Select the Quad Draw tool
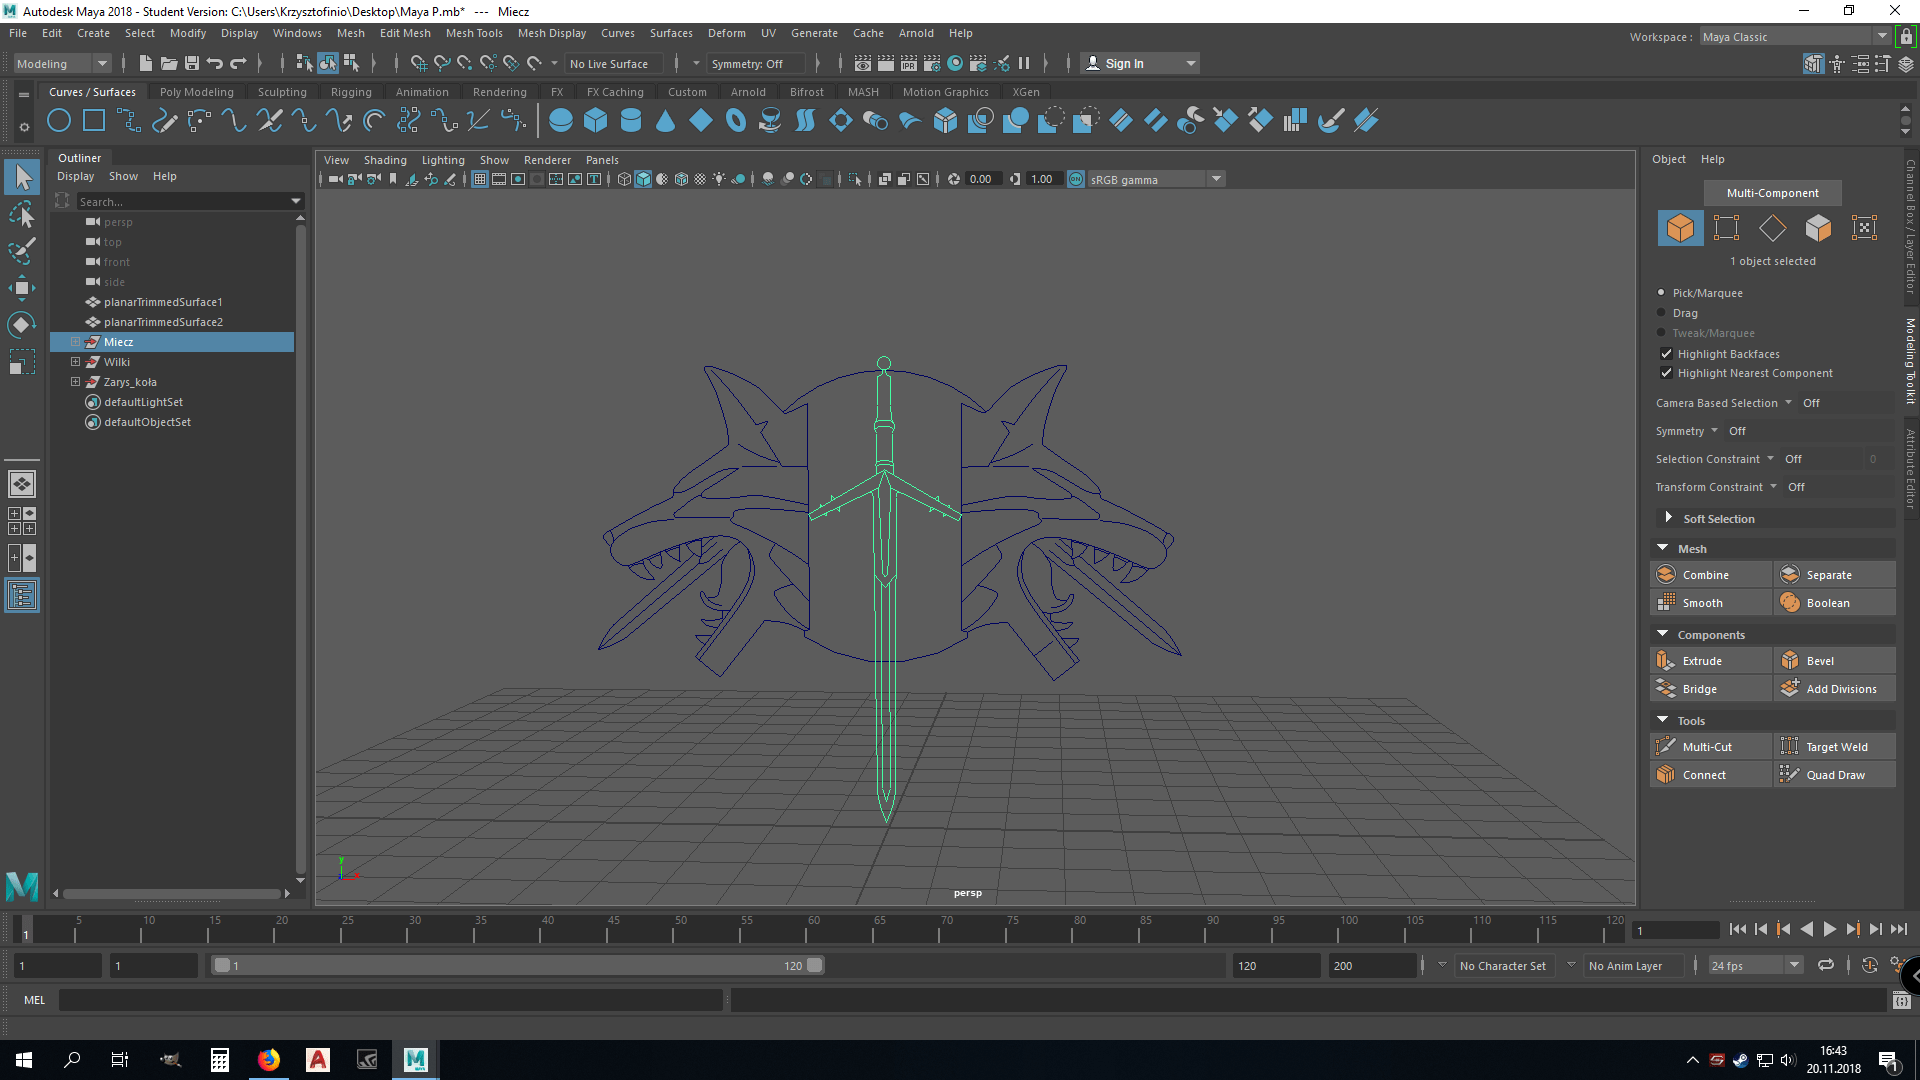The image size is (1920, 1080). point(1834,774)
